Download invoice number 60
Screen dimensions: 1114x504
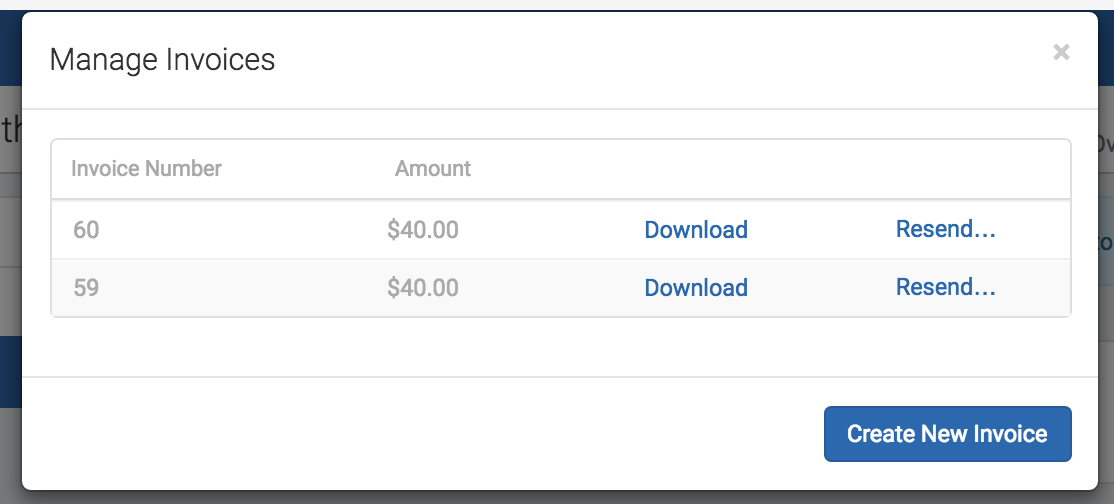[x=696, y=230]
